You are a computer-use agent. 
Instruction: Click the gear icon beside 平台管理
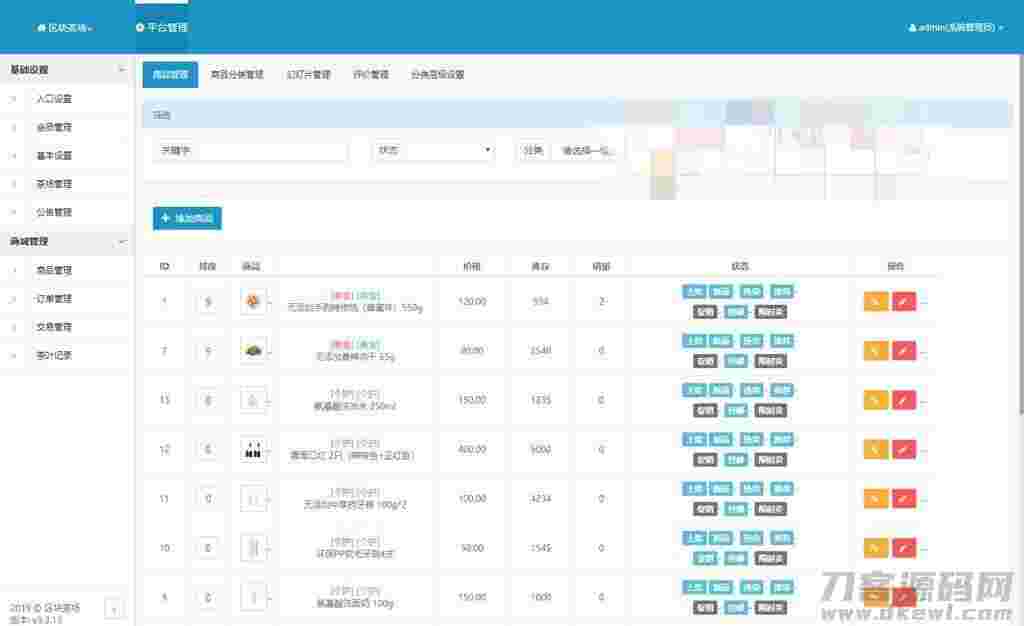point(140,28)
